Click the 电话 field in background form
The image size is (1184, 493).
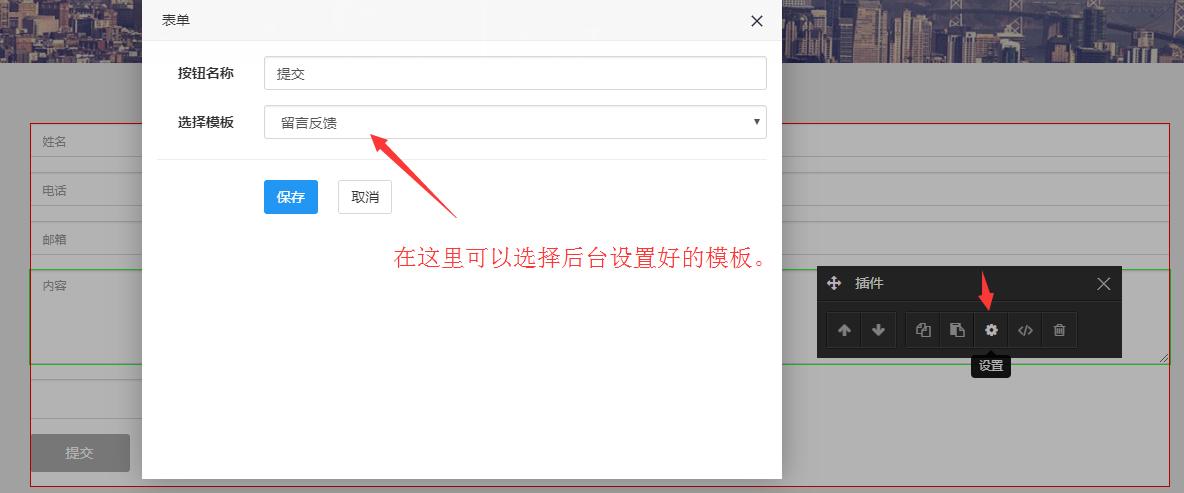[85, 190]
